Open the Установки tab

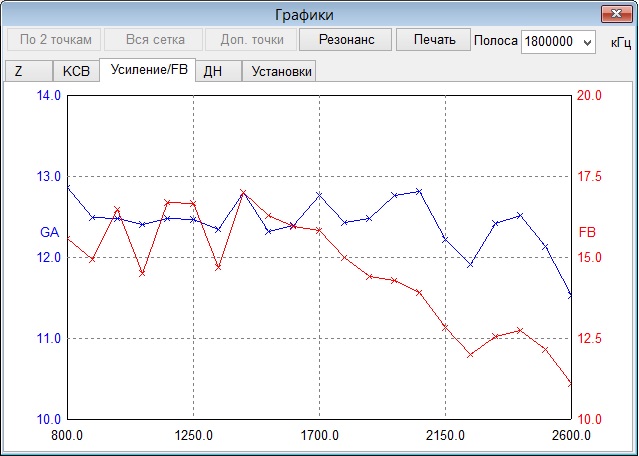[x=280, y=71]
